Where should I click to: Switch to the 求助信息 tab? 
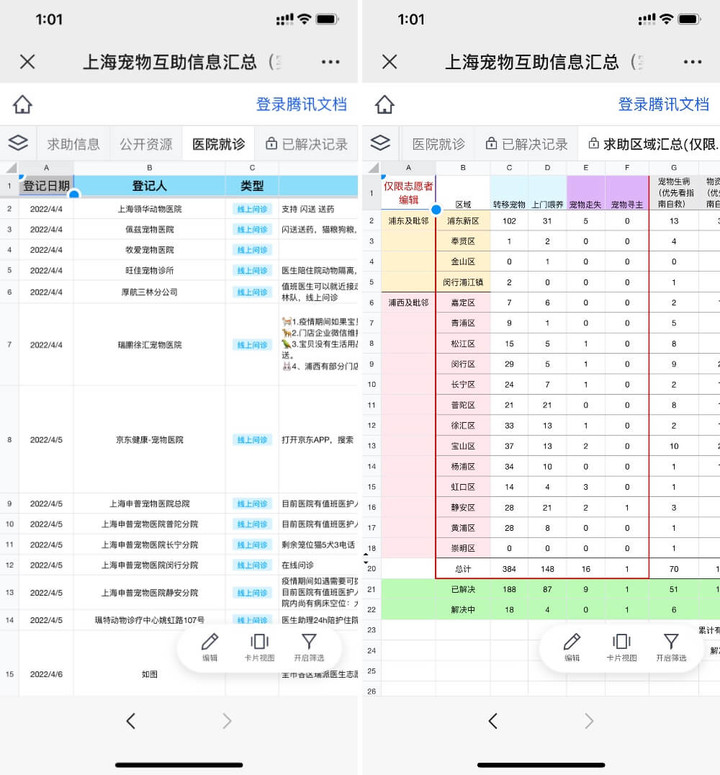point(74,144)
